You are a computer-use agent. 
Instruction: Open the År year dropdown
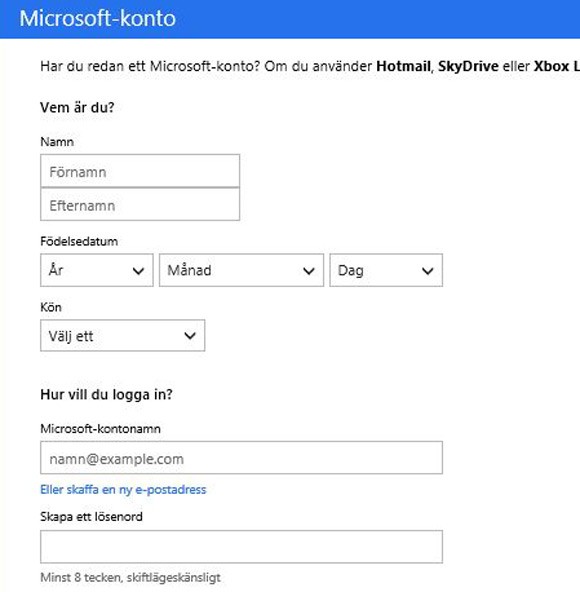97,270
